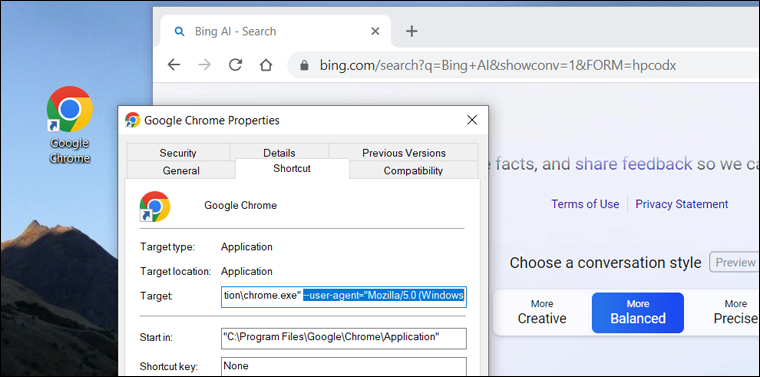760x377 pixels.
Task: Click the Choose a conversation style heading
Action: coord(605,263)
